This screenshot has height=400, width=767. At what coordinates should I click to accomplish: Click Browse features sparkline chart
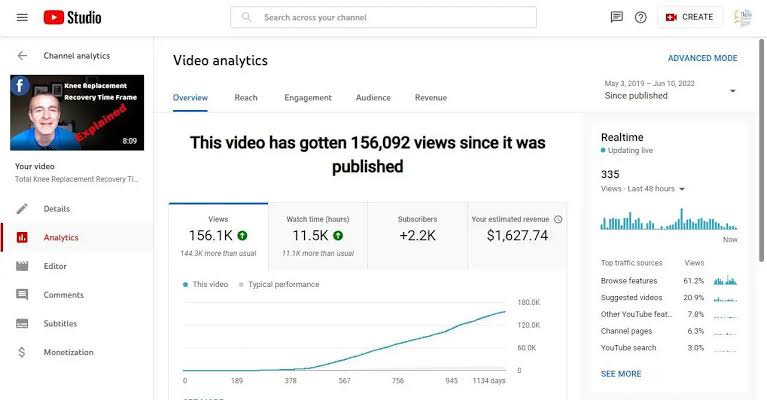coord(725,281)
